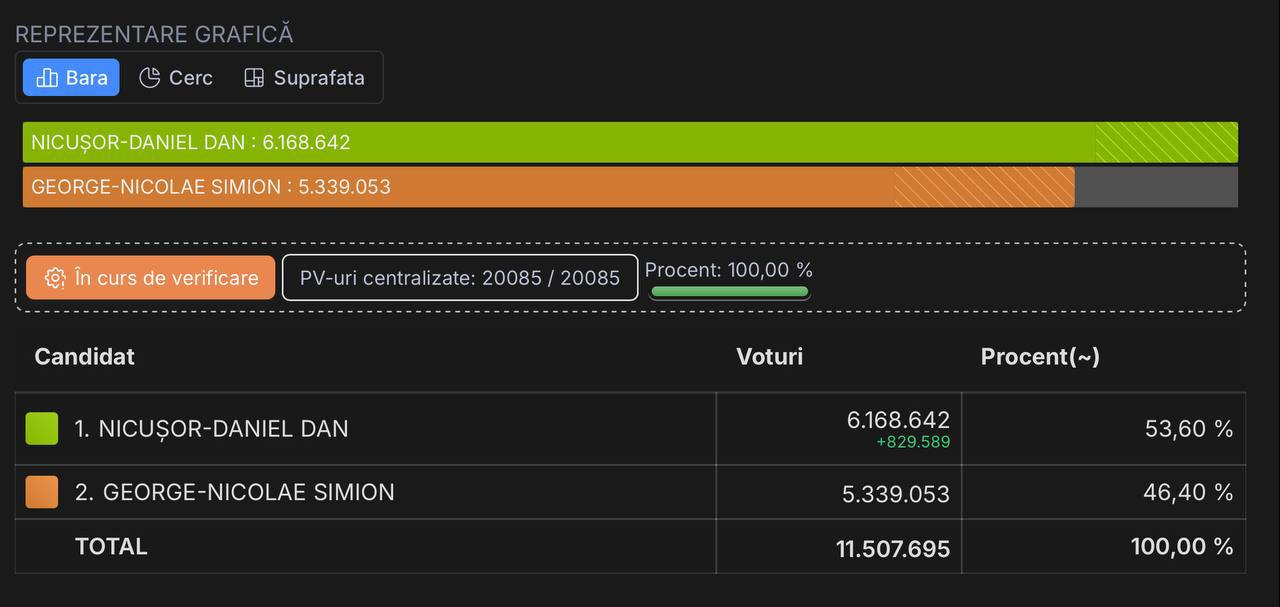Select the Bara chart view
1280x607 pixels.
71,78
